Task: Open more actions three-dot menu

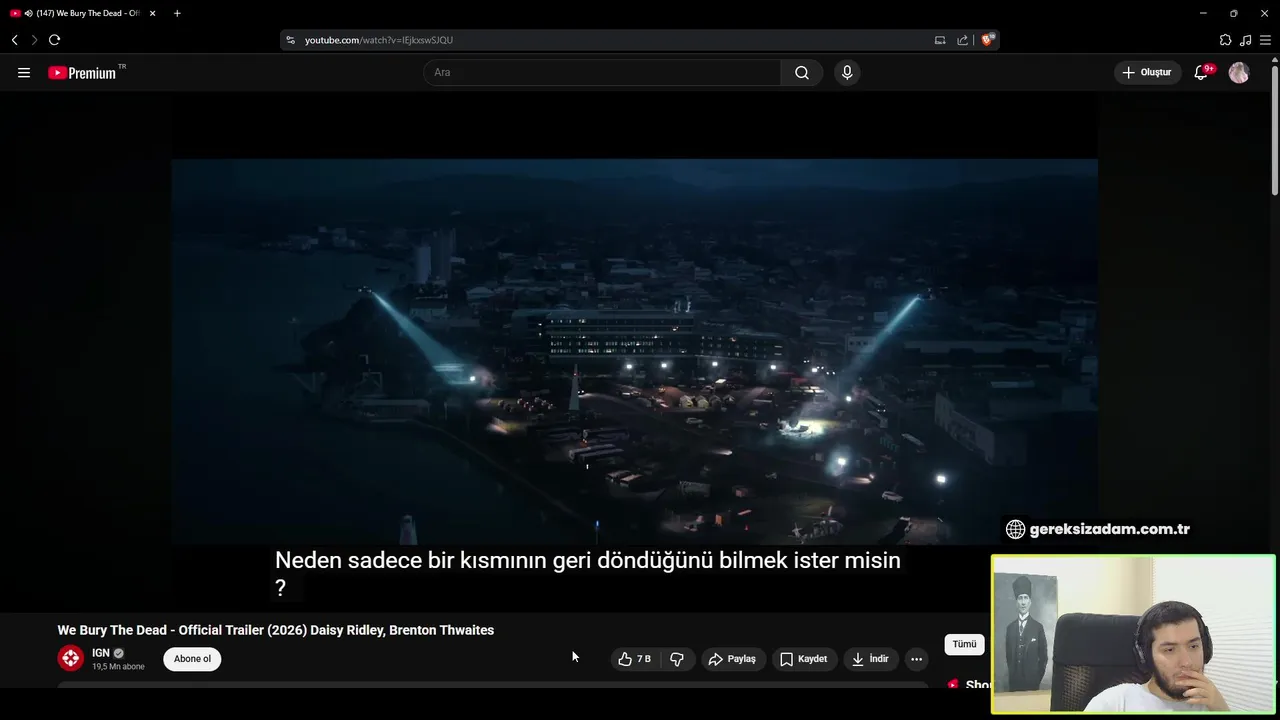Action: 916,659
